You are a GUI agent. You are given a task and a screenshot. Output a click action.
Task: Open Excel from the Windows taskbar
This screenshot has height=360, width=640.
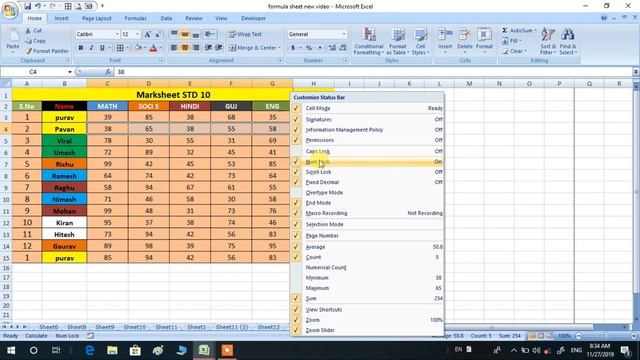point(204,350)
